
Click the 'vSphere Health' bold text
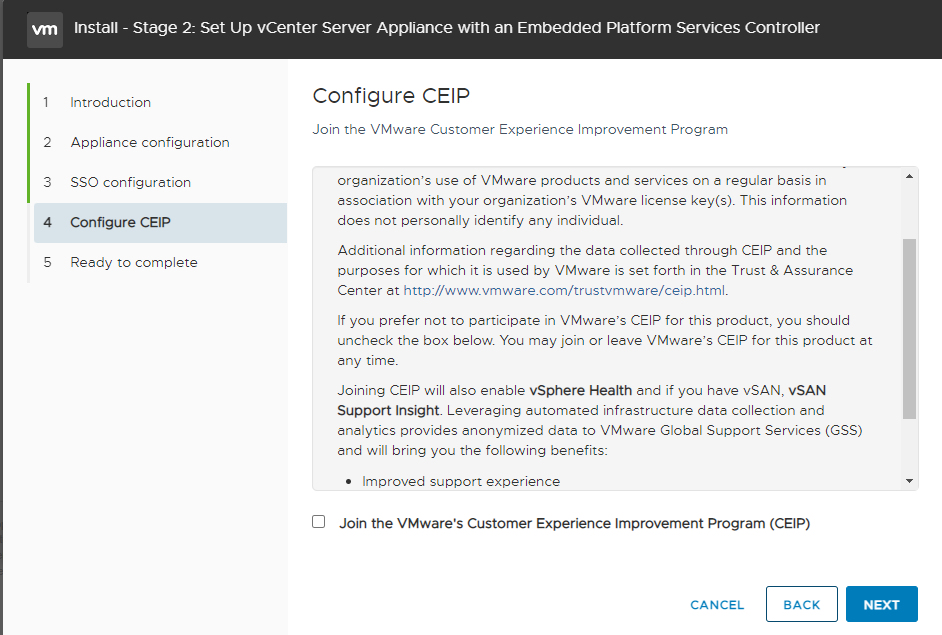pos(580,390)
